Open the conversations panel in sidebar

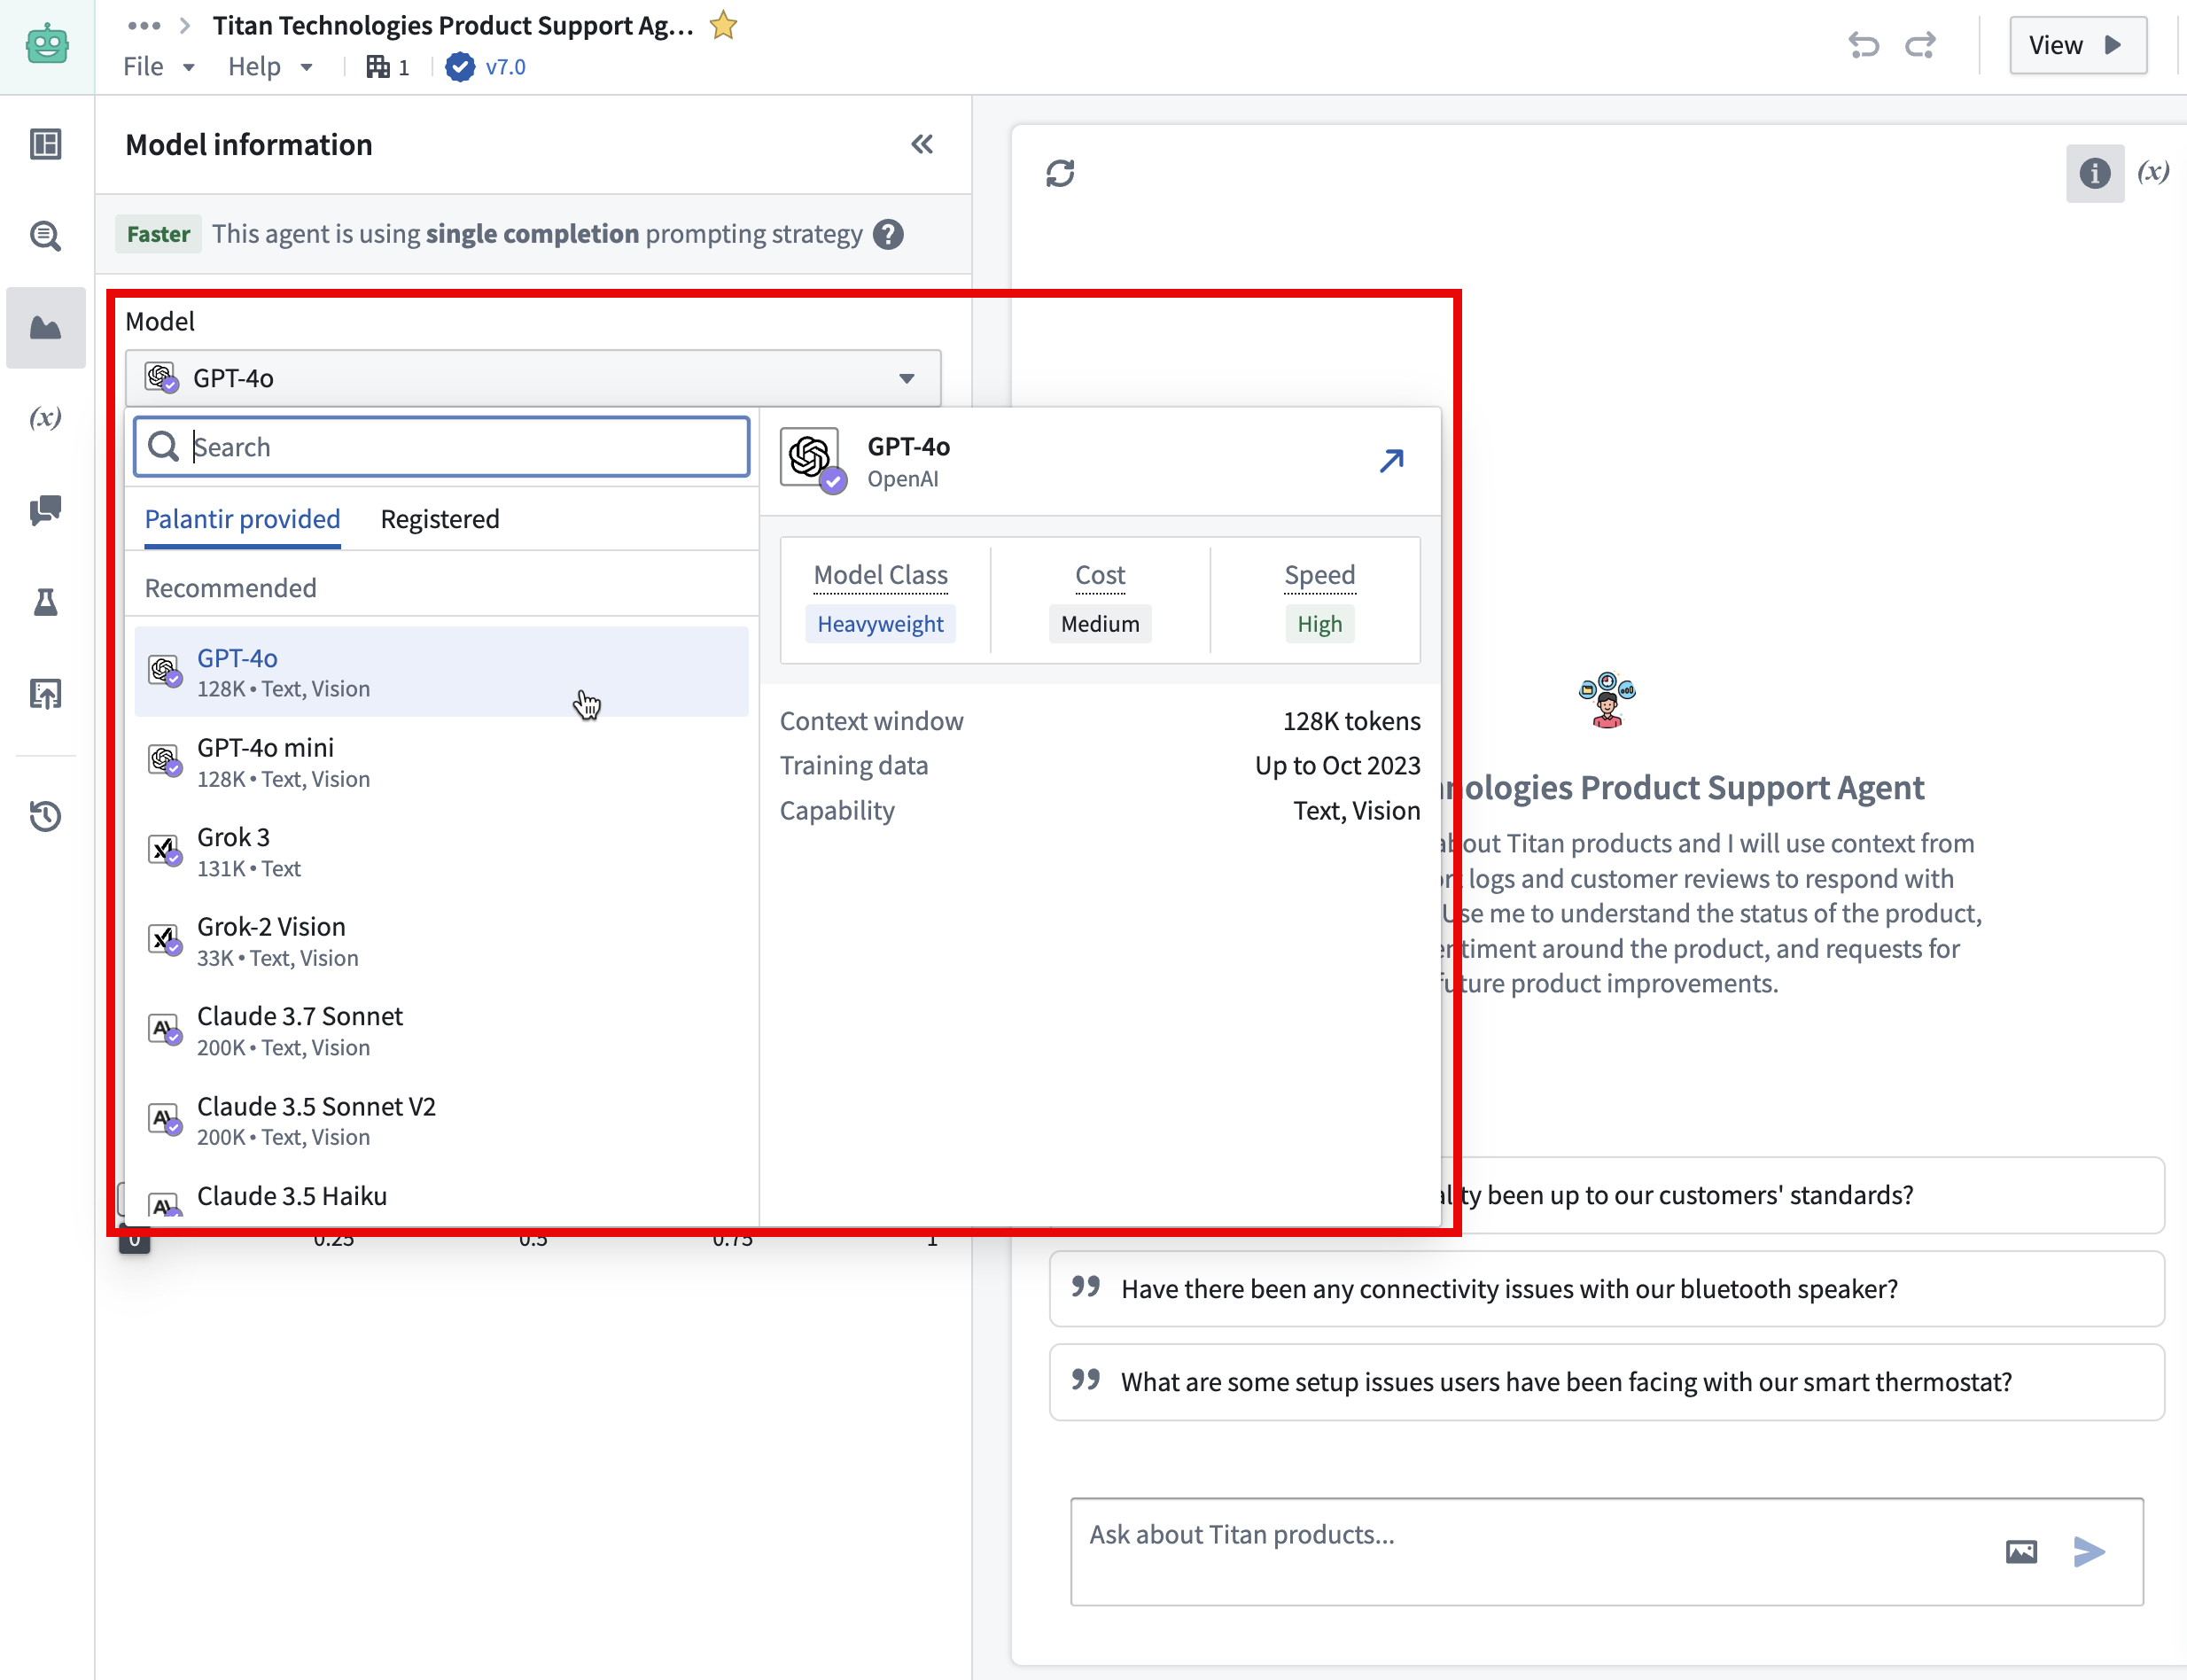pos(45,512)
